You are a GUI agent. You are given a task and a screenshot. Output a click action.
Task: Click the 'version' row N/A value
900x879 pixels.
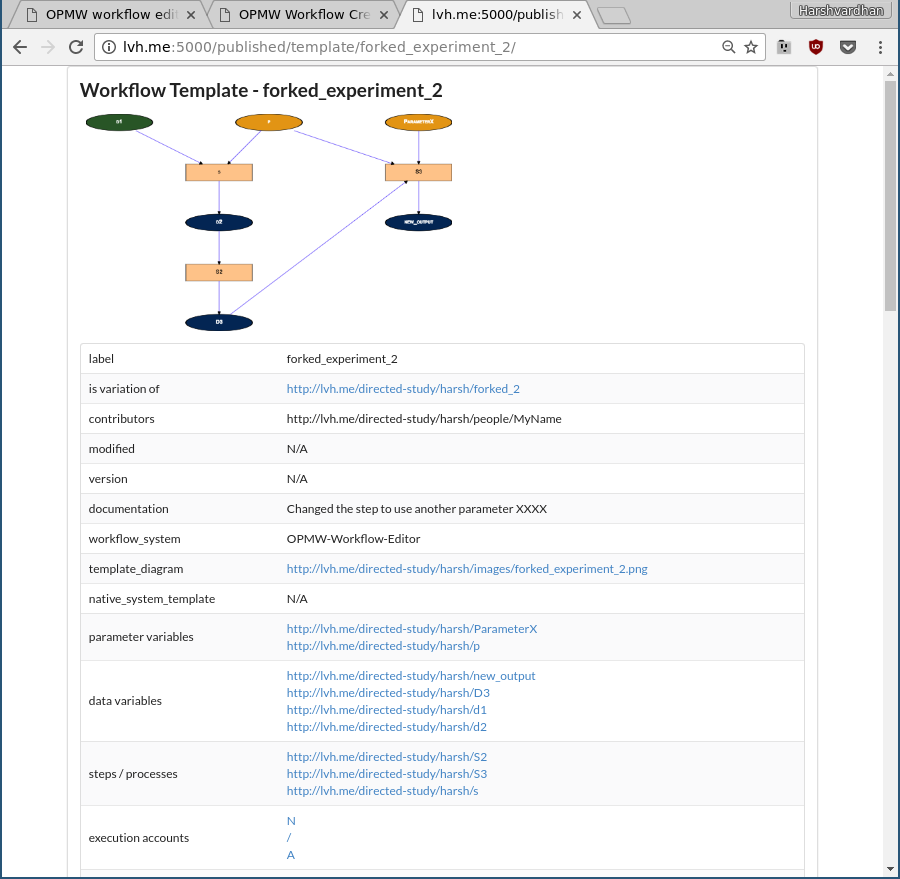coord(297,479)
